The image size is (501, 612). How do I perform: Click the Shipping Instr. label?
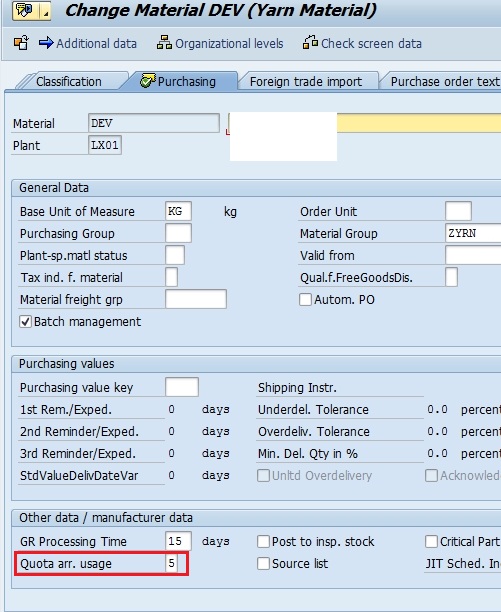(x=297, y=388)
